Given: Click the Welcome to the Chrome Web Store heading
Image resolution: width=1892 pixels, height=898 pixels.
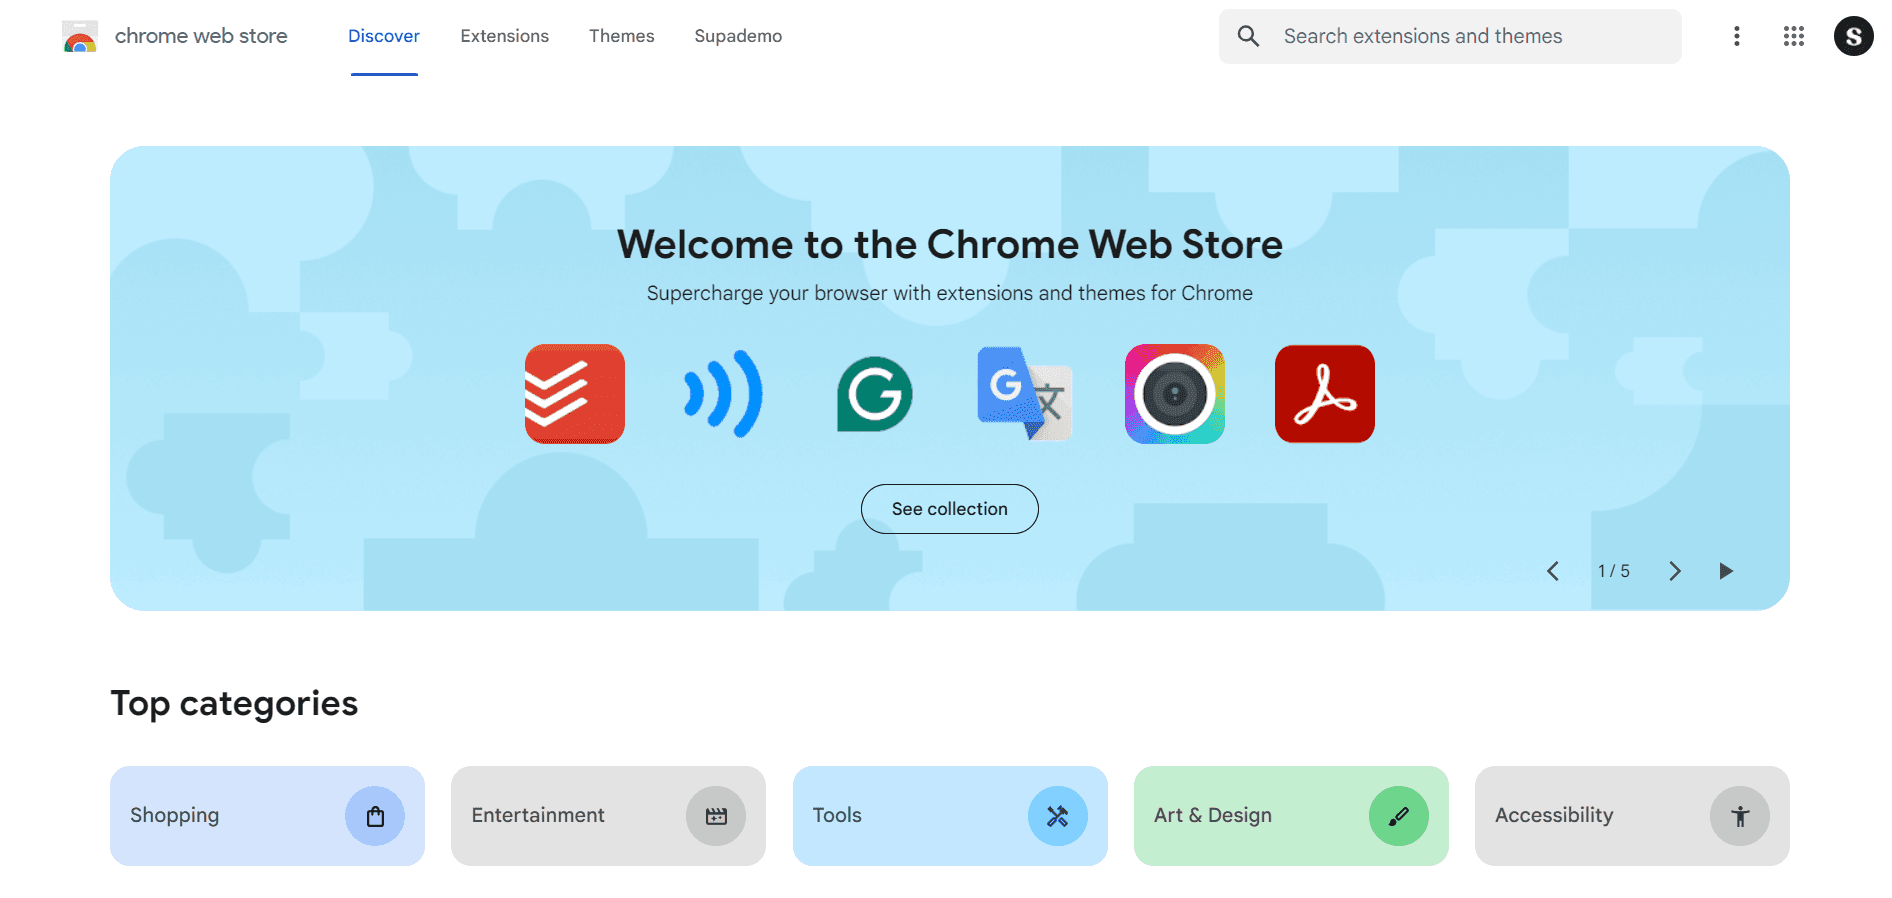Looking at the screenshot, I should point(950,244).
